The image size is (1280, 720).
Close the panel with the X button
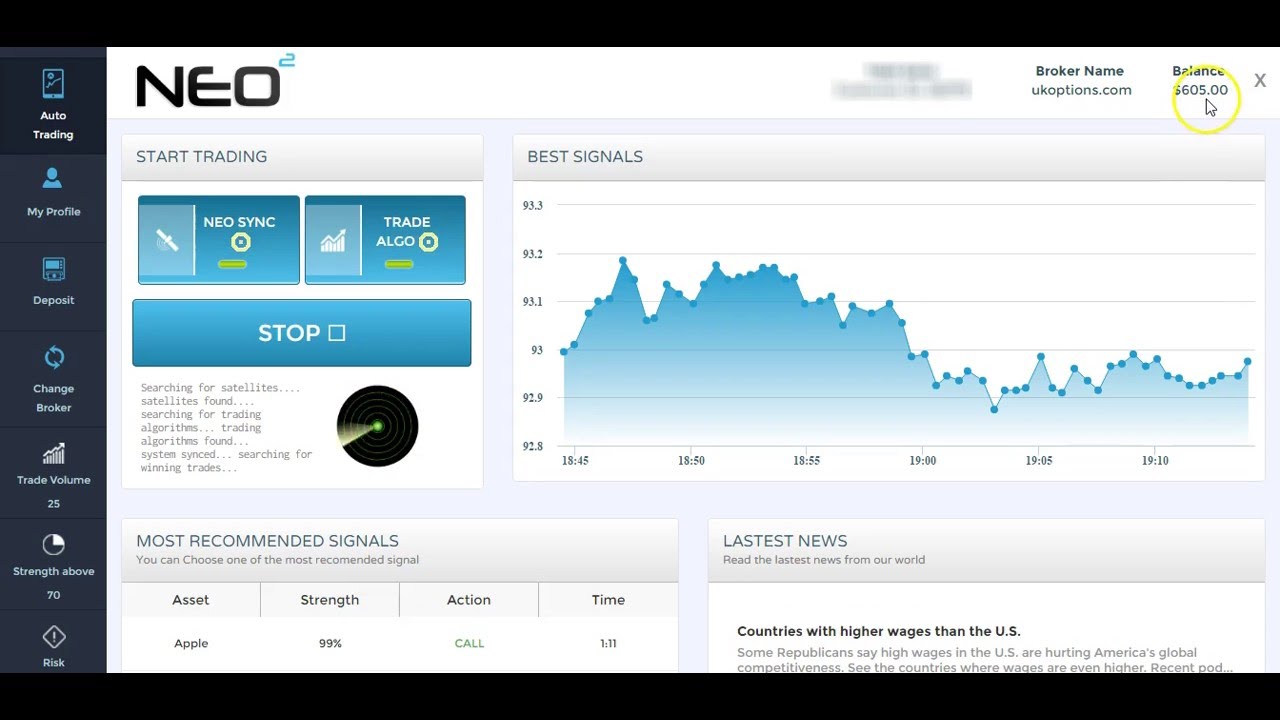[1260, 81]
